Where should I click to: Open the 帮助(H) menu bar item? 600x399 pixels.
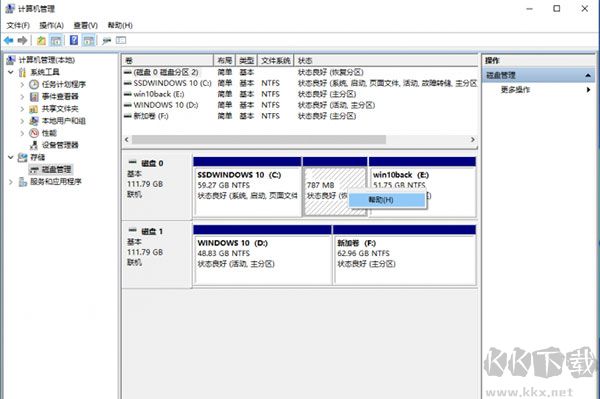[x=120, y=25]
